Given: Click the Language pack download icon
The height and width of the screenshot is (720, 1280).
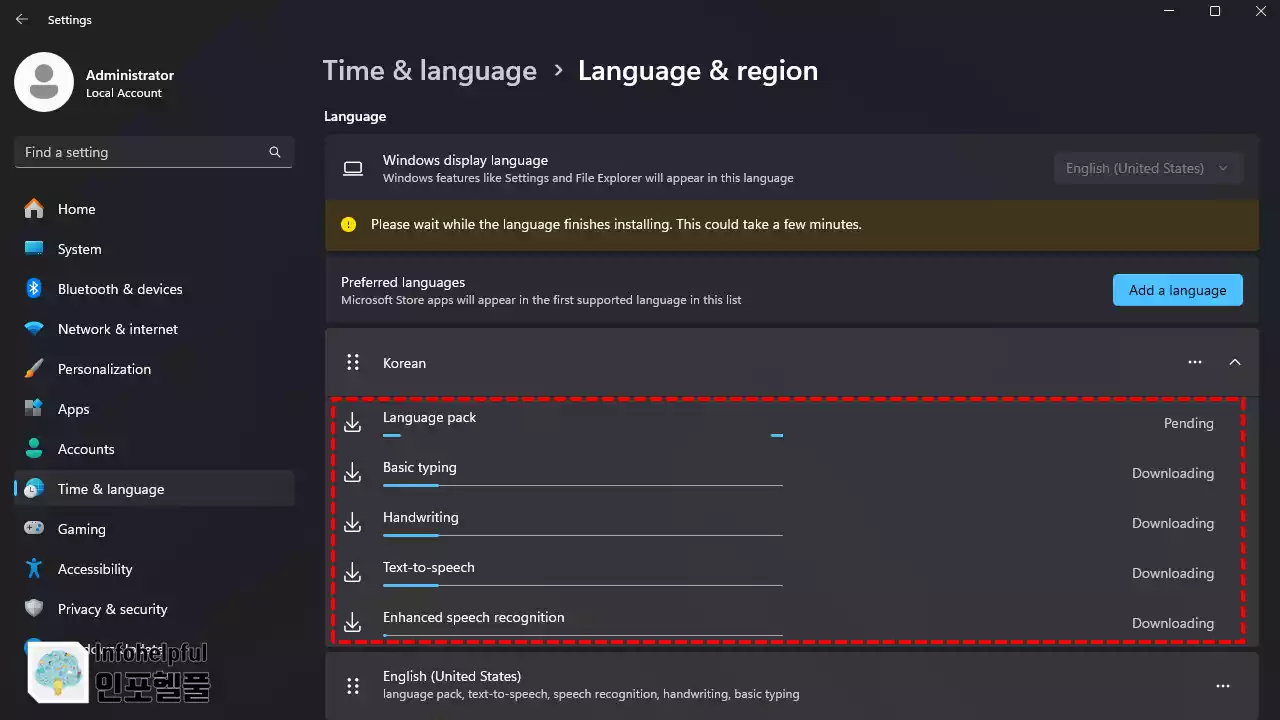Looking at the screenshot, I should click(352, 423).
